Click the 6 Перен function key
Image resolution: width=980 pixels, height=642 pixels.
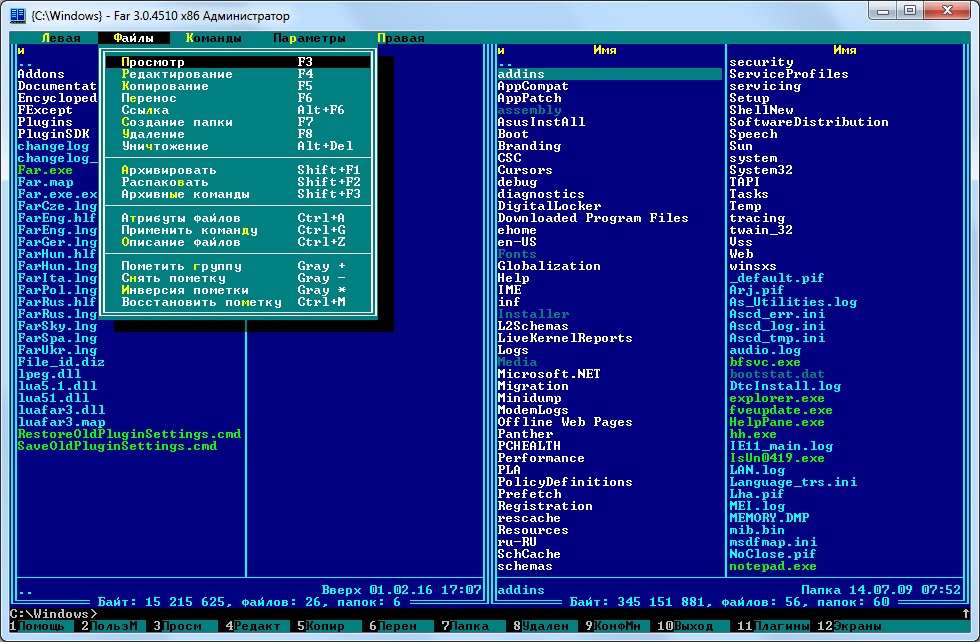(x=397, y=626)
